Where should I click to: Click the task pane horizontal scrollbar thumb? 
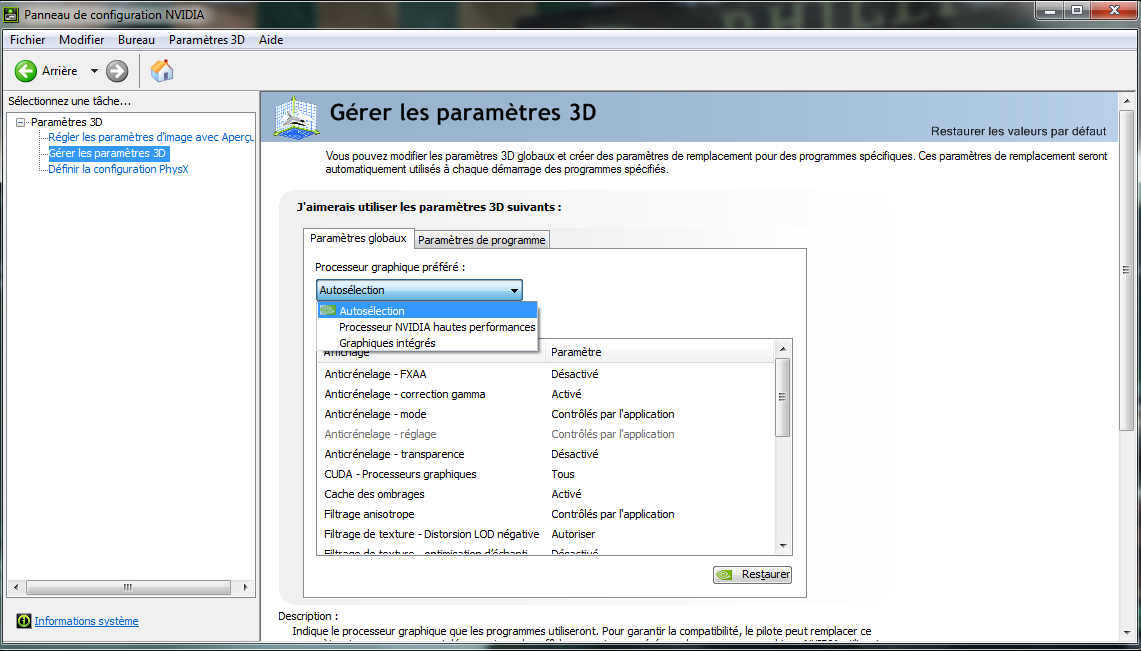click(128, 587)
